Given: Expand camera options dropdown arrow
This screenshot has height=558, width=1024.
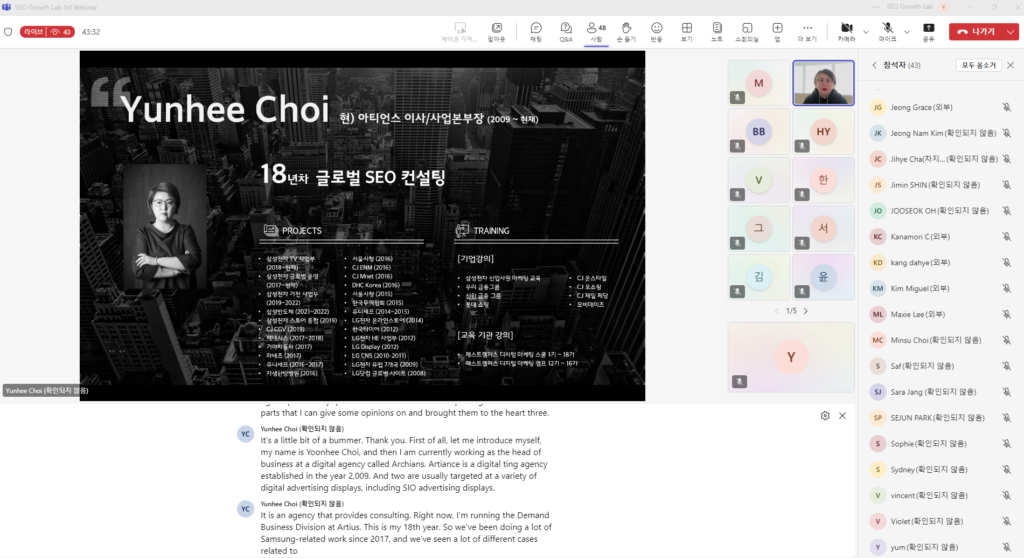Looking at the screenshot, I should (x=866, y=31).
